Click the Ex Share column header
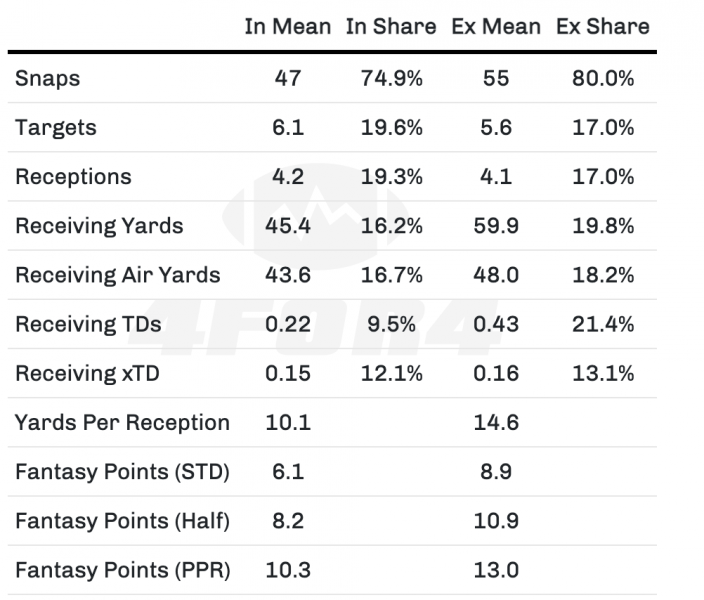 tap(602, 27)
